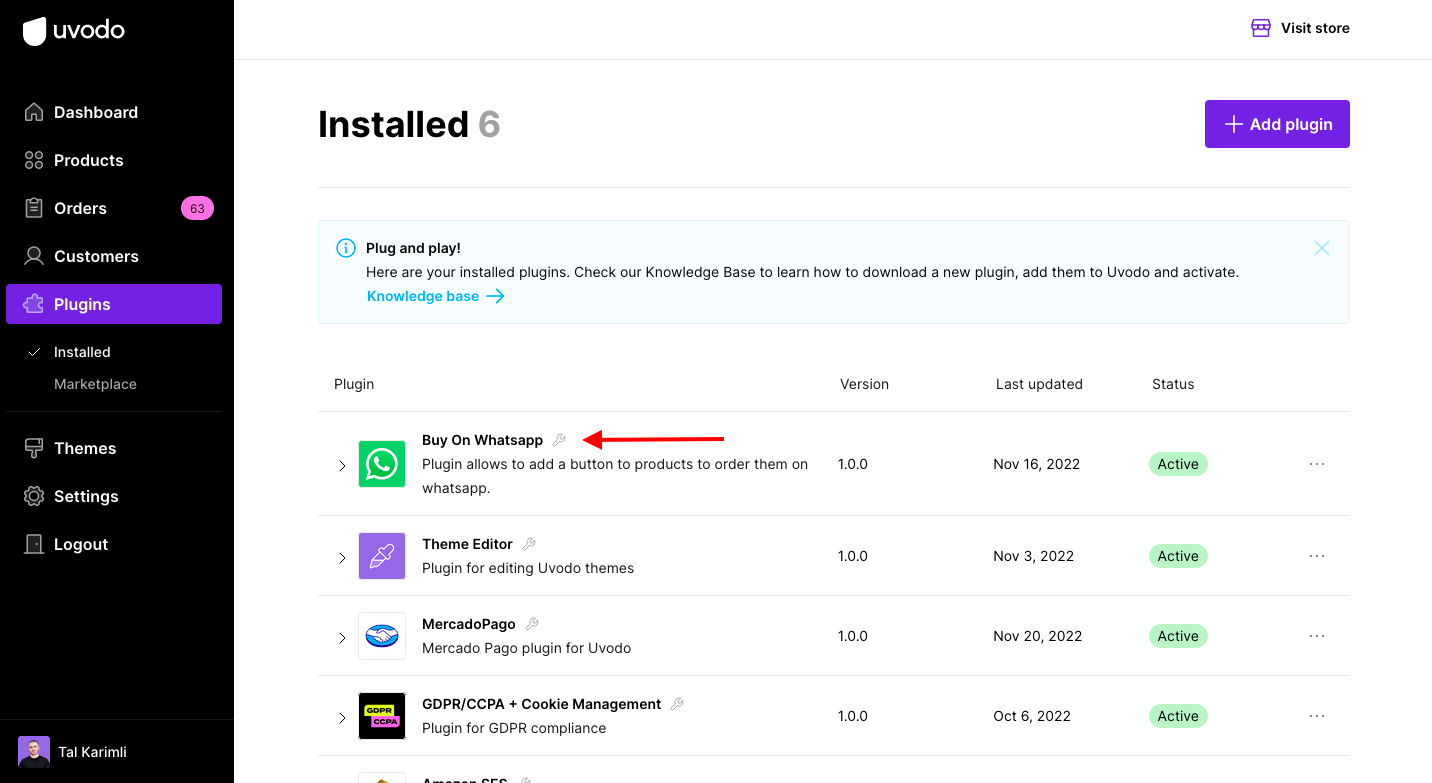1432x783 pixels.
Task: Open more options for Buy On Whatsapp
Action: pos(1317,464)
